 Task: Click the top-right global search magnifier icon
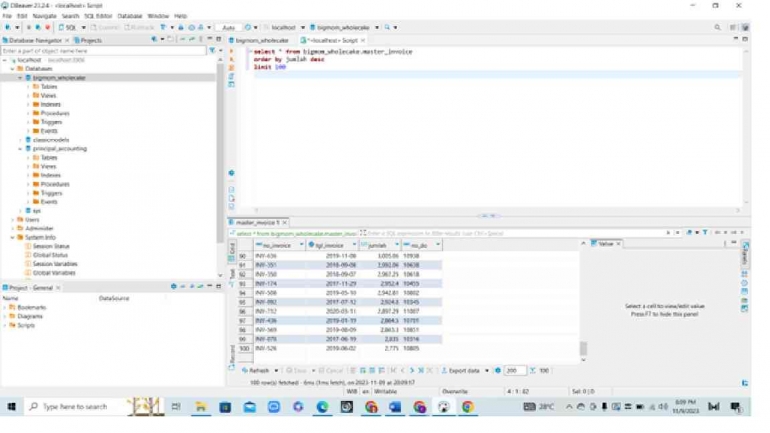coord(717,27)
